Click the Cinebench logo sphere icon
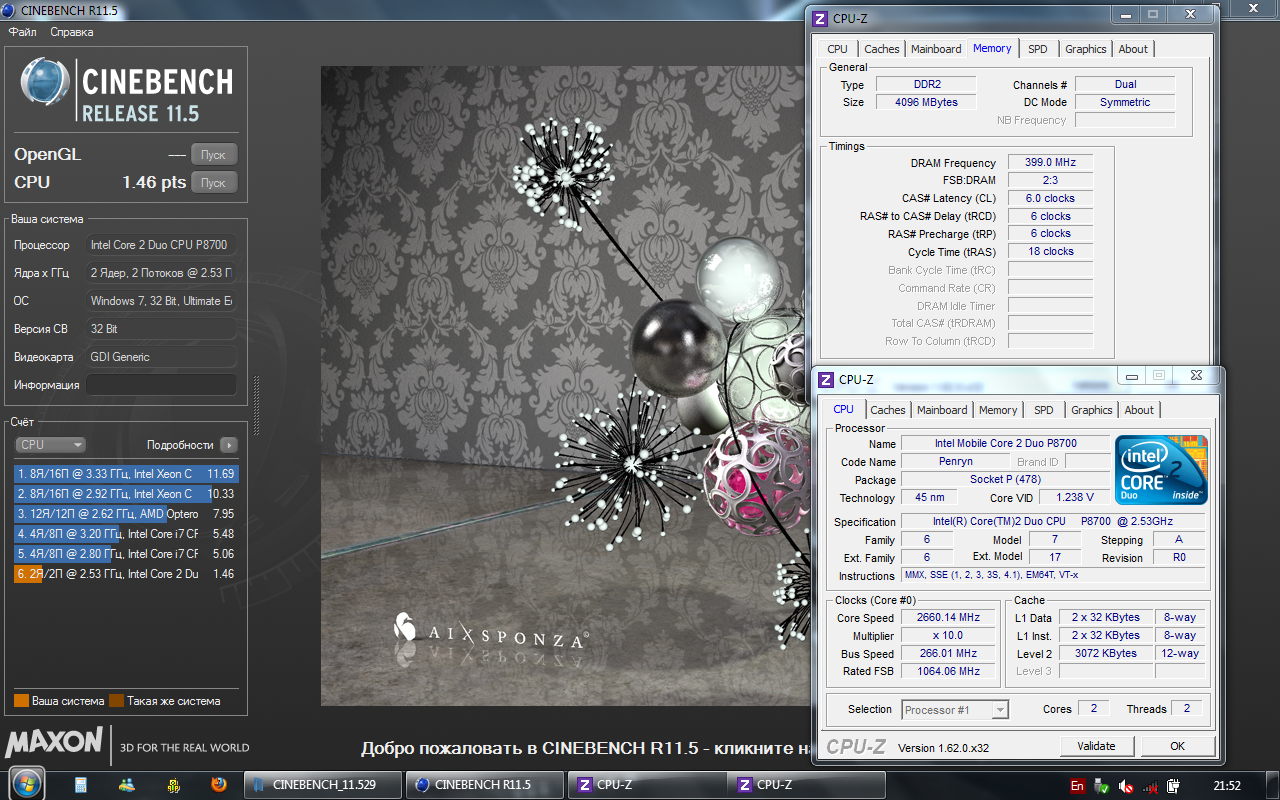This screenshot has width=1280, height=800. [x=45, y=82]
